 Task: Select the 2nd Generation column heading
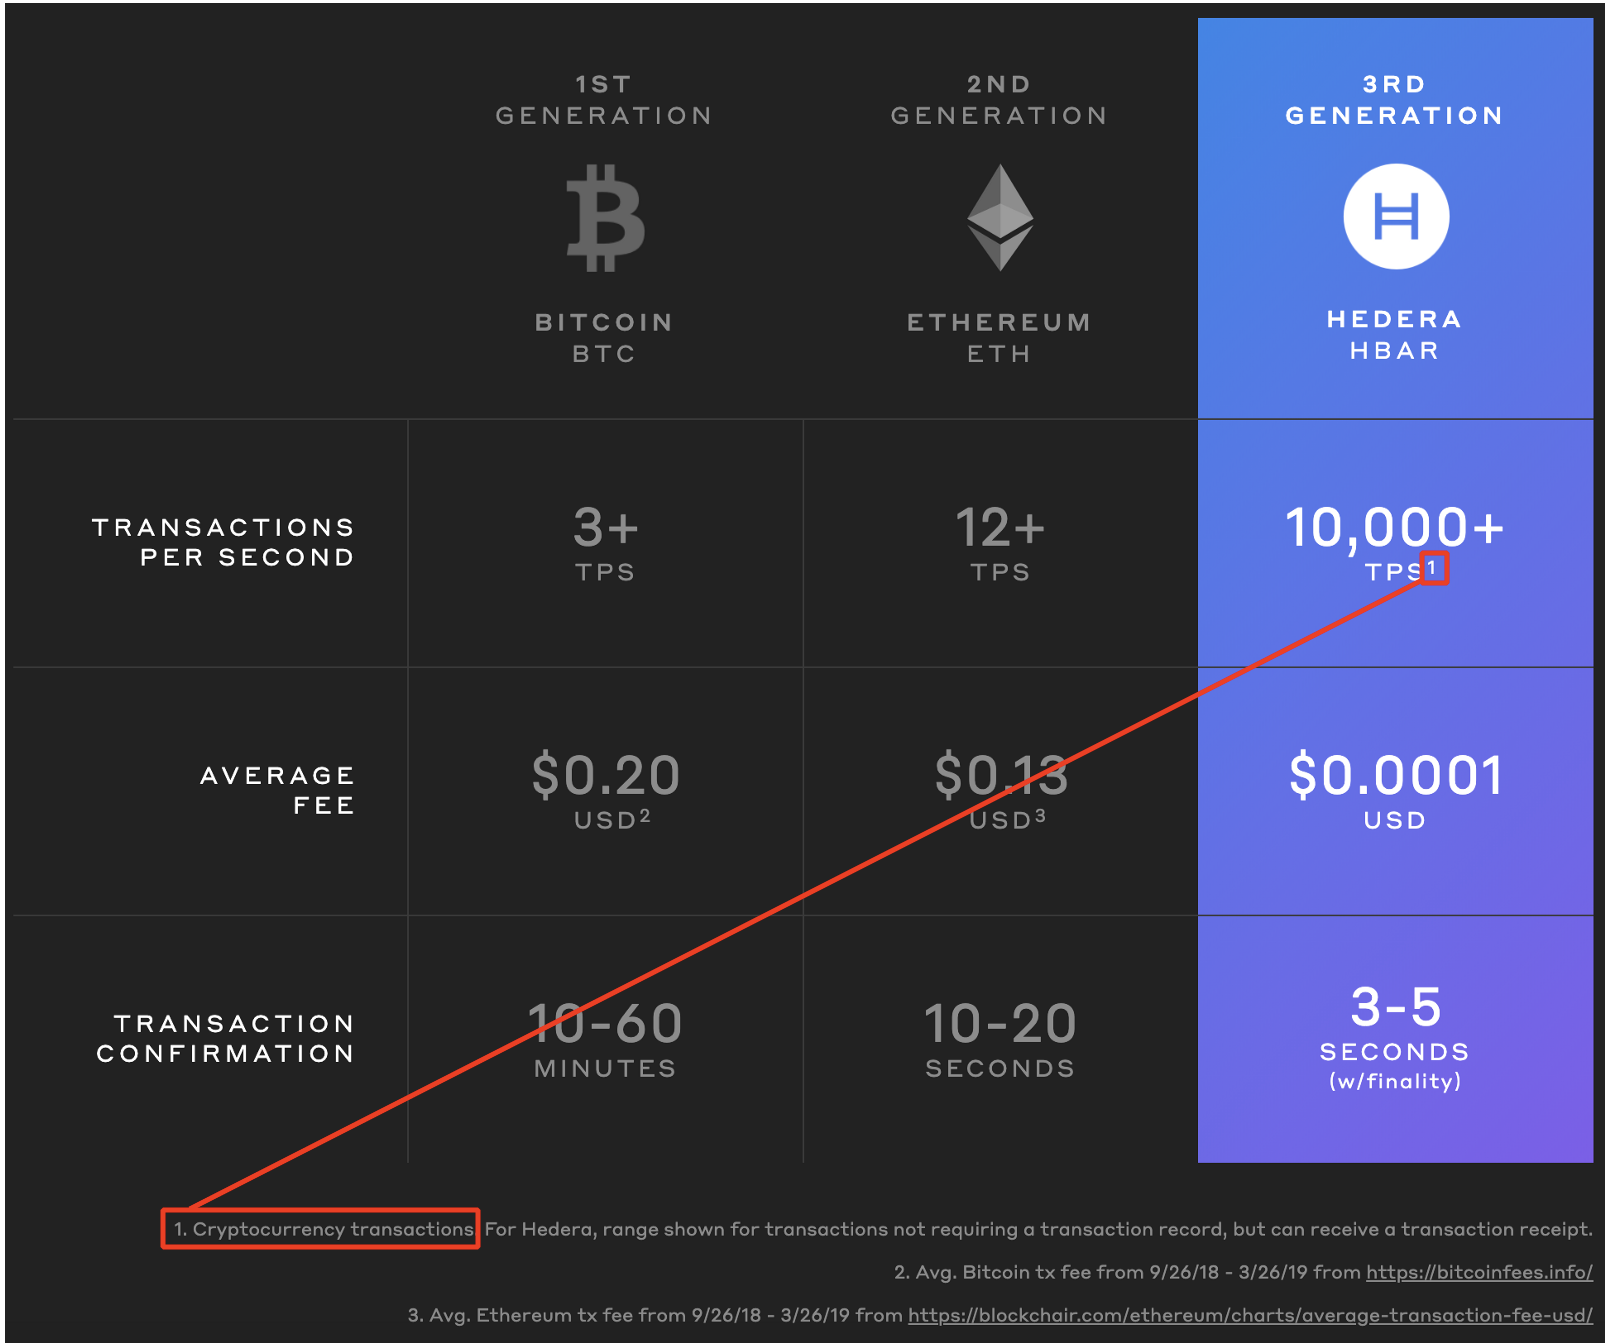(x=999, y=100)
